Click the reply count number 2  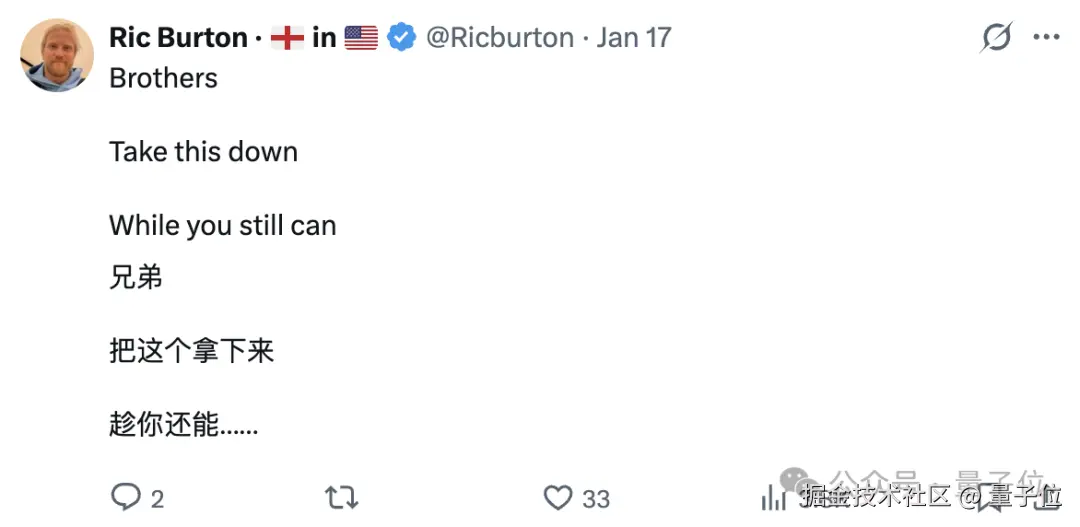157,498
